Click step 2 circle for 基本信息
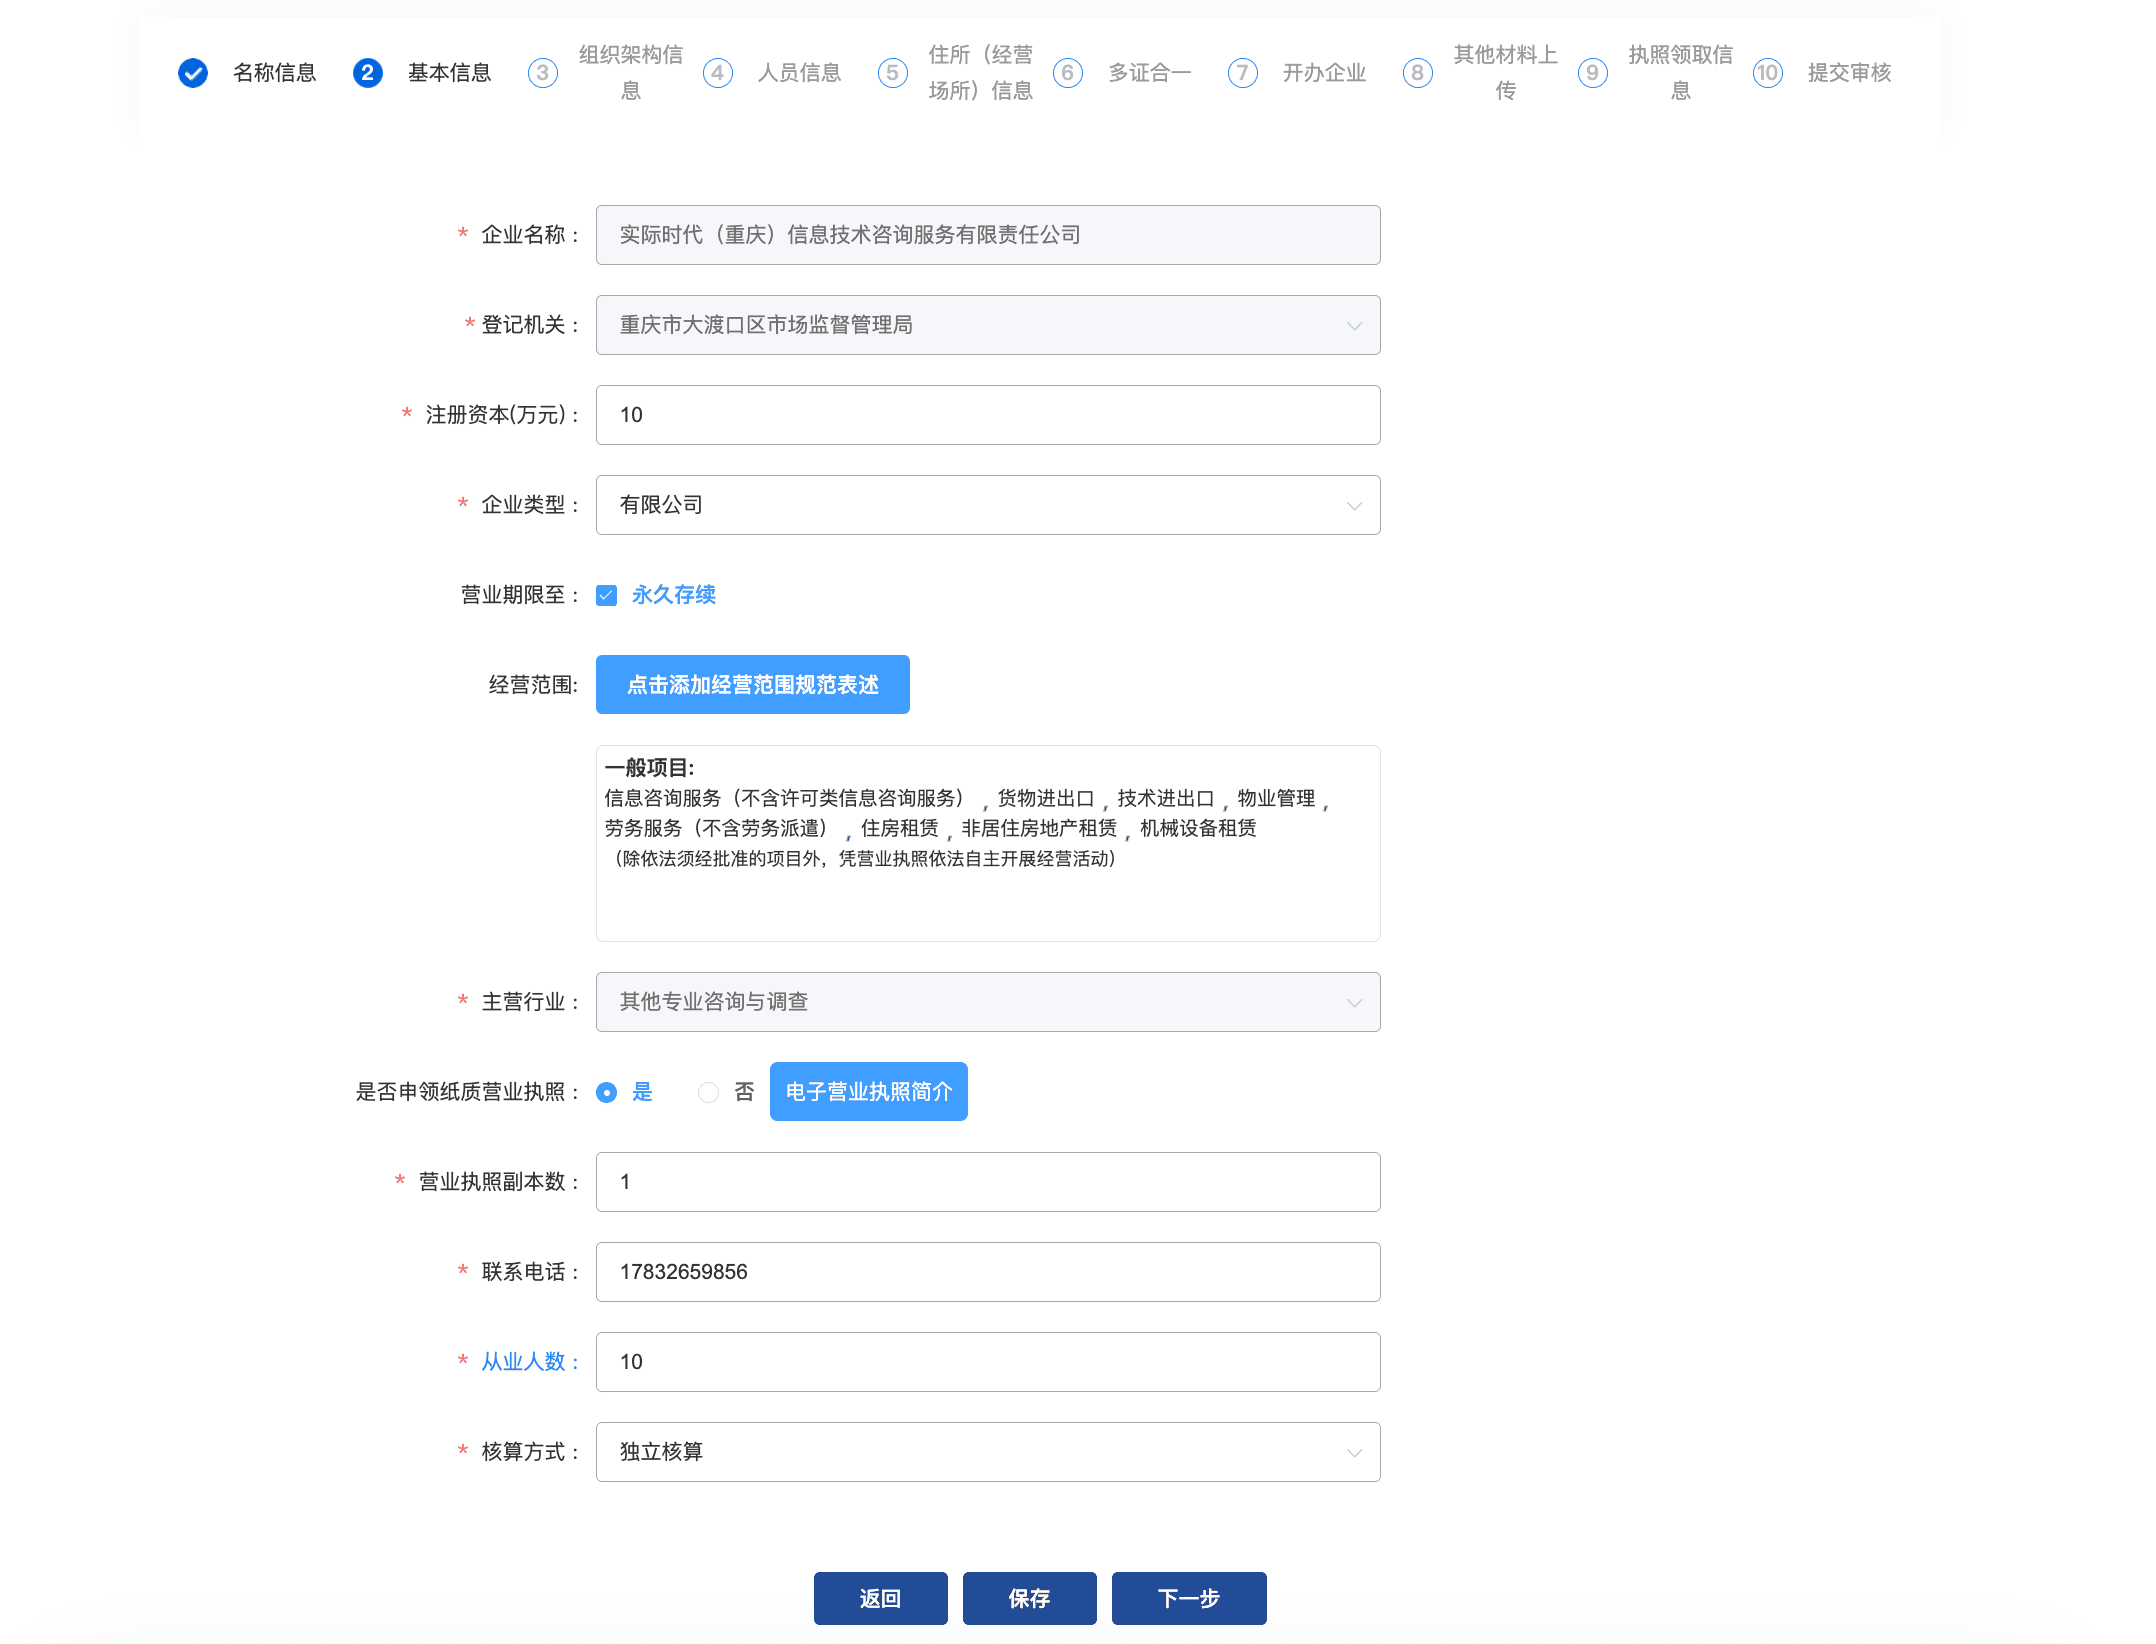2156x1644 pixels. (x=367, y=73)
